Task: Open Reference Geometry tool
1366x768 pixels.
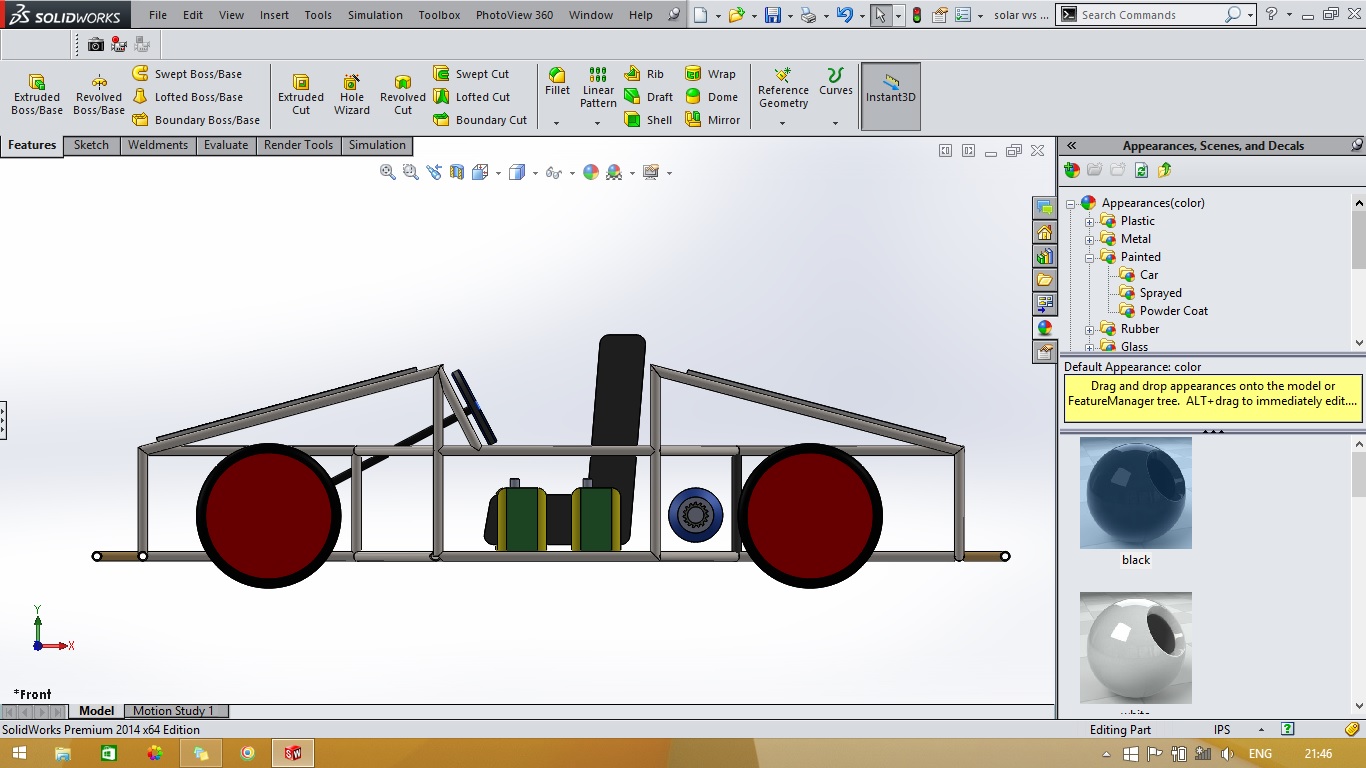Action: (783, 88)
